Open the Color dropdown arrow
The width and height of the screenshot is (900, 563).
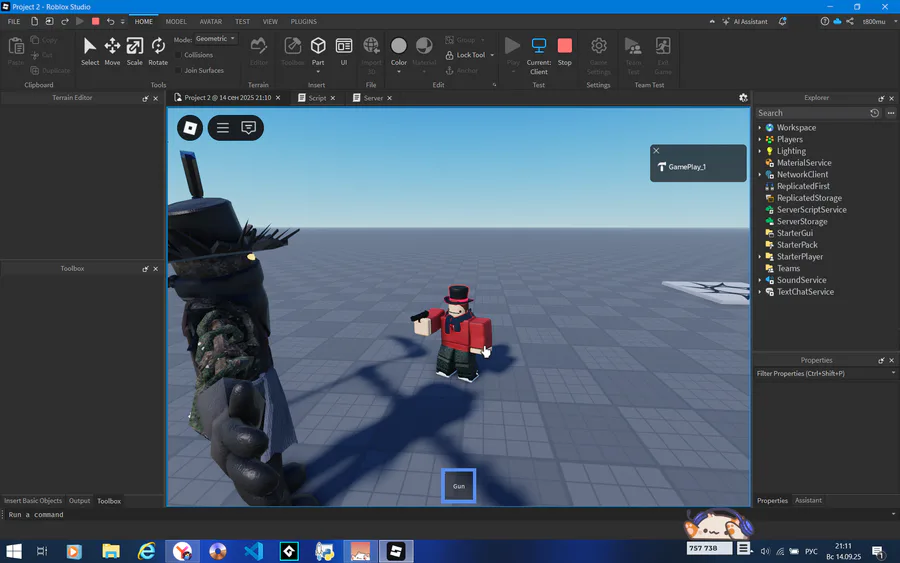pos(398,72)
